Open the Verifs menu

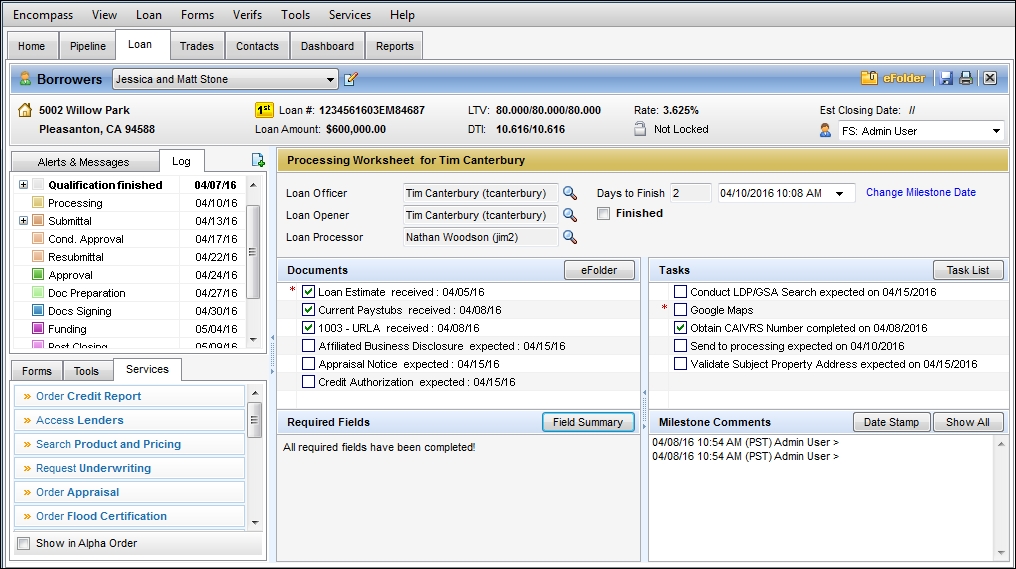(x=247, y=15)
